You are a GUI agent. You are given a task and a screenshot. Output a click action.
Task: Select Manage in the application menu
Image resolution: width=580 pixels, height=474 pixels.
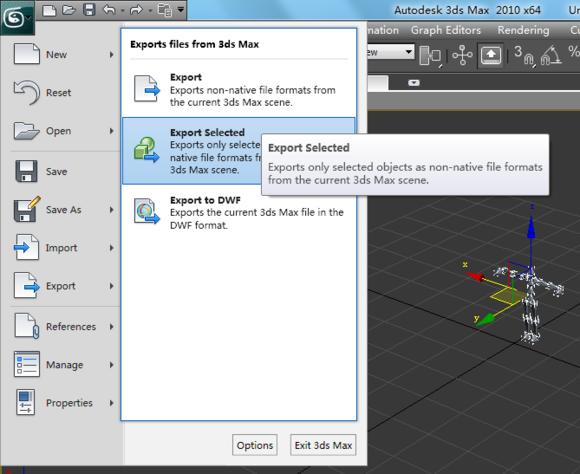(x=64, y=364)
